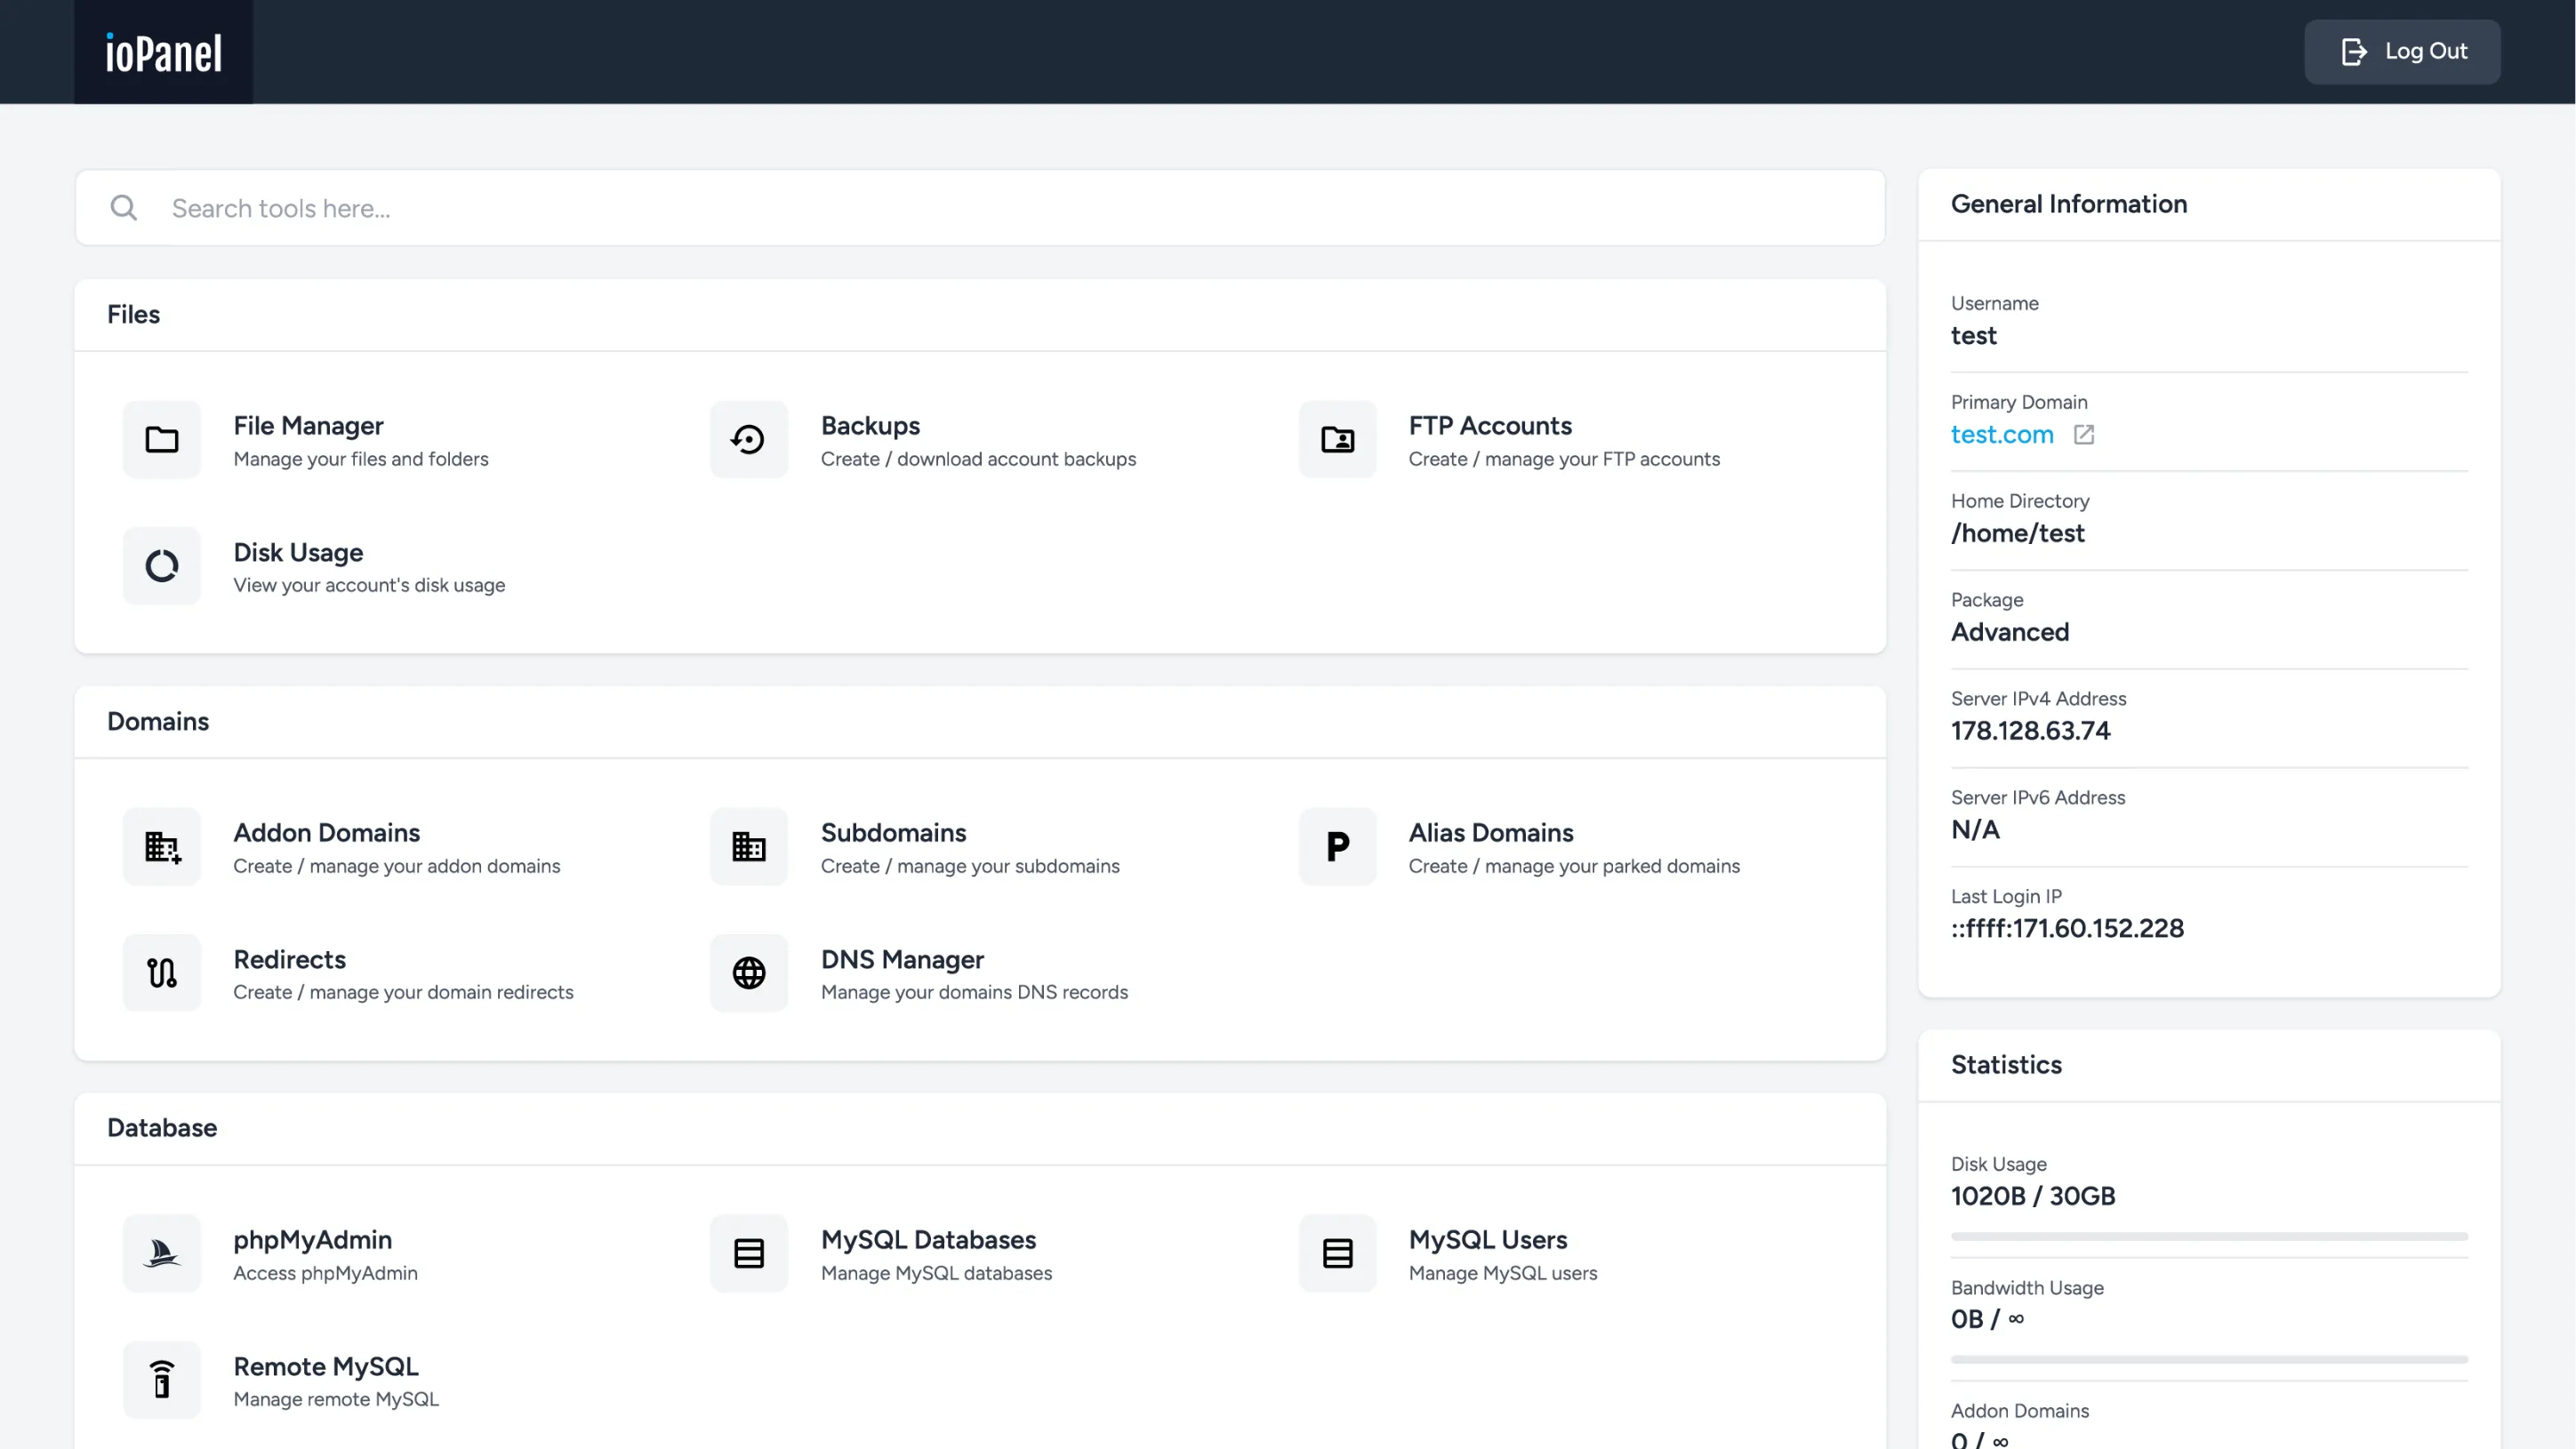Open the test.com primary domain link
Viewport: 2576px width, 1449px height.
[x=2001, y=435]
